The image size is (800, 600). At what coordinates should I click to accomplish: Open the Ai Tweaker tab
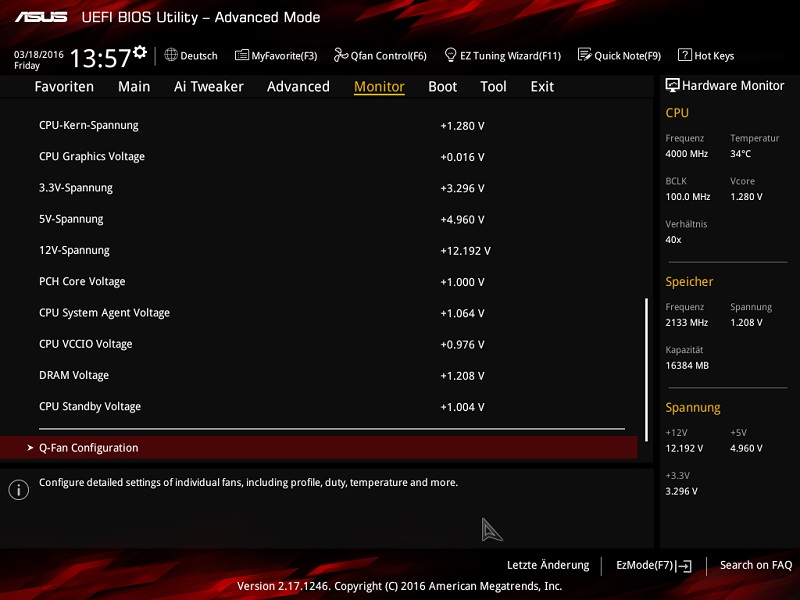[x=209, y=87]
